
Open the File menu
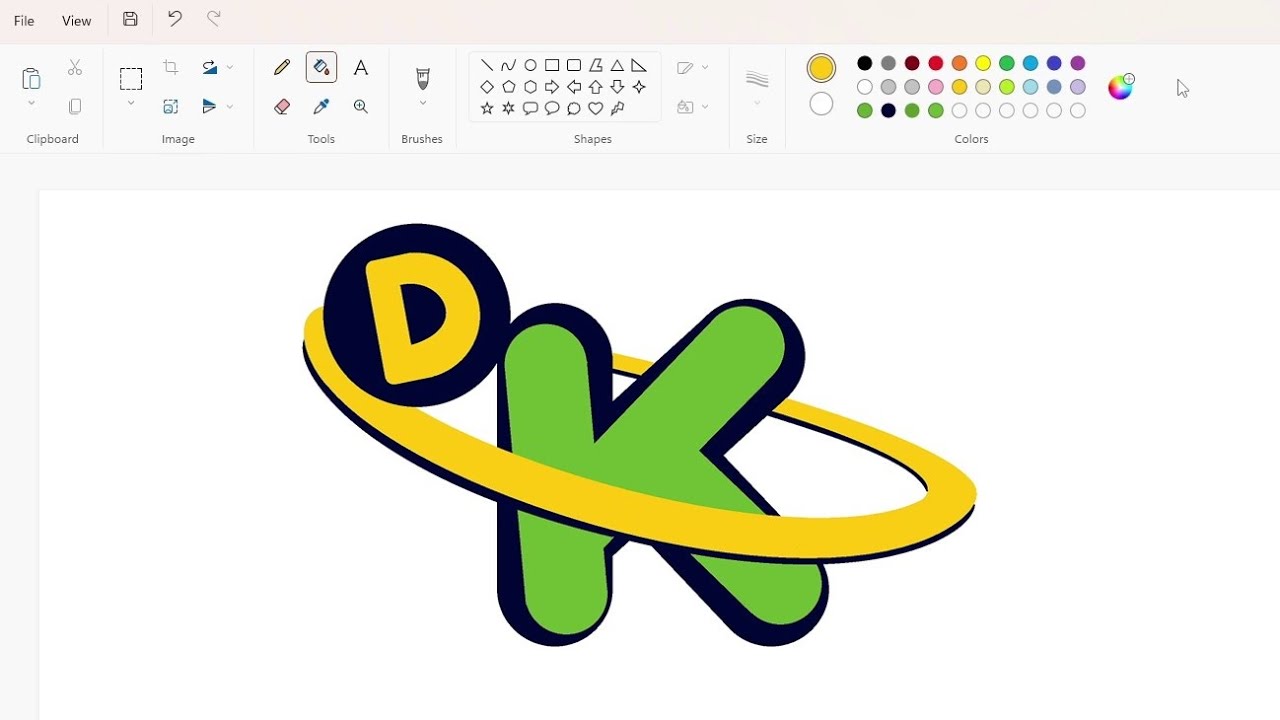[x=24, y=20]
